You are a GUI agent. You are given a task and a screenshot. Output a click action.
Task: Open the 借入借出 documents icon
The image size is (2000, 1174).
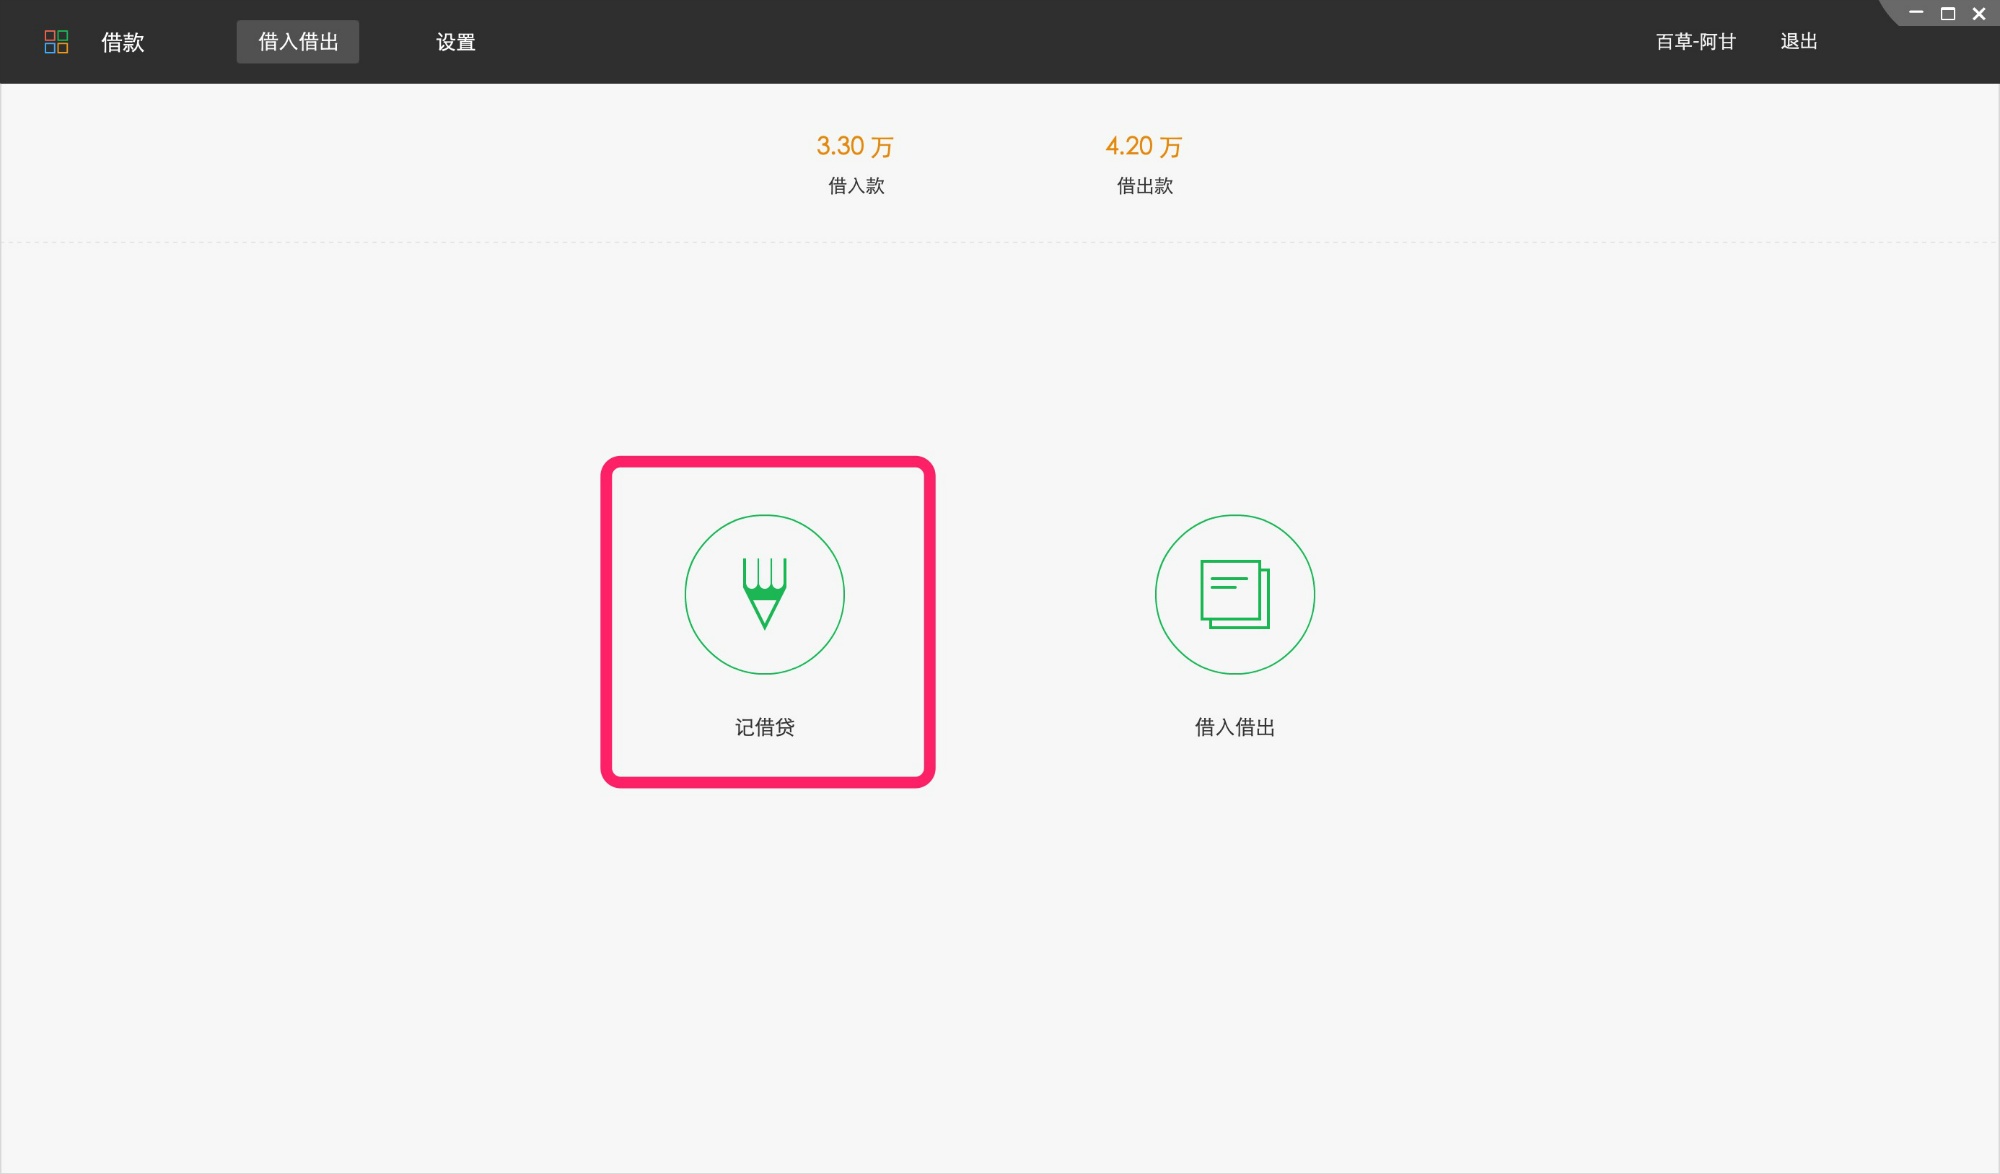coord(1235,594)
